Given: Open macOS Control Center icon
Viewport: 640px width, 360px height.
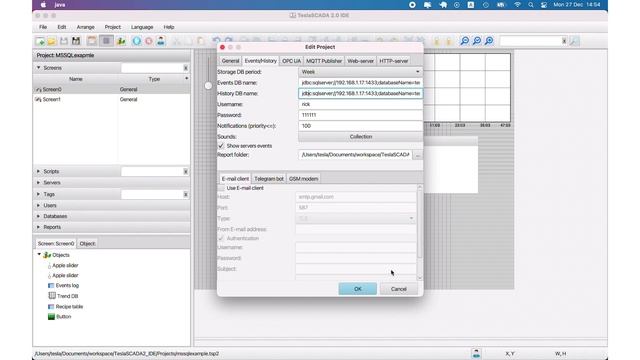Looking at the screenshot, I should pos(544,5).
